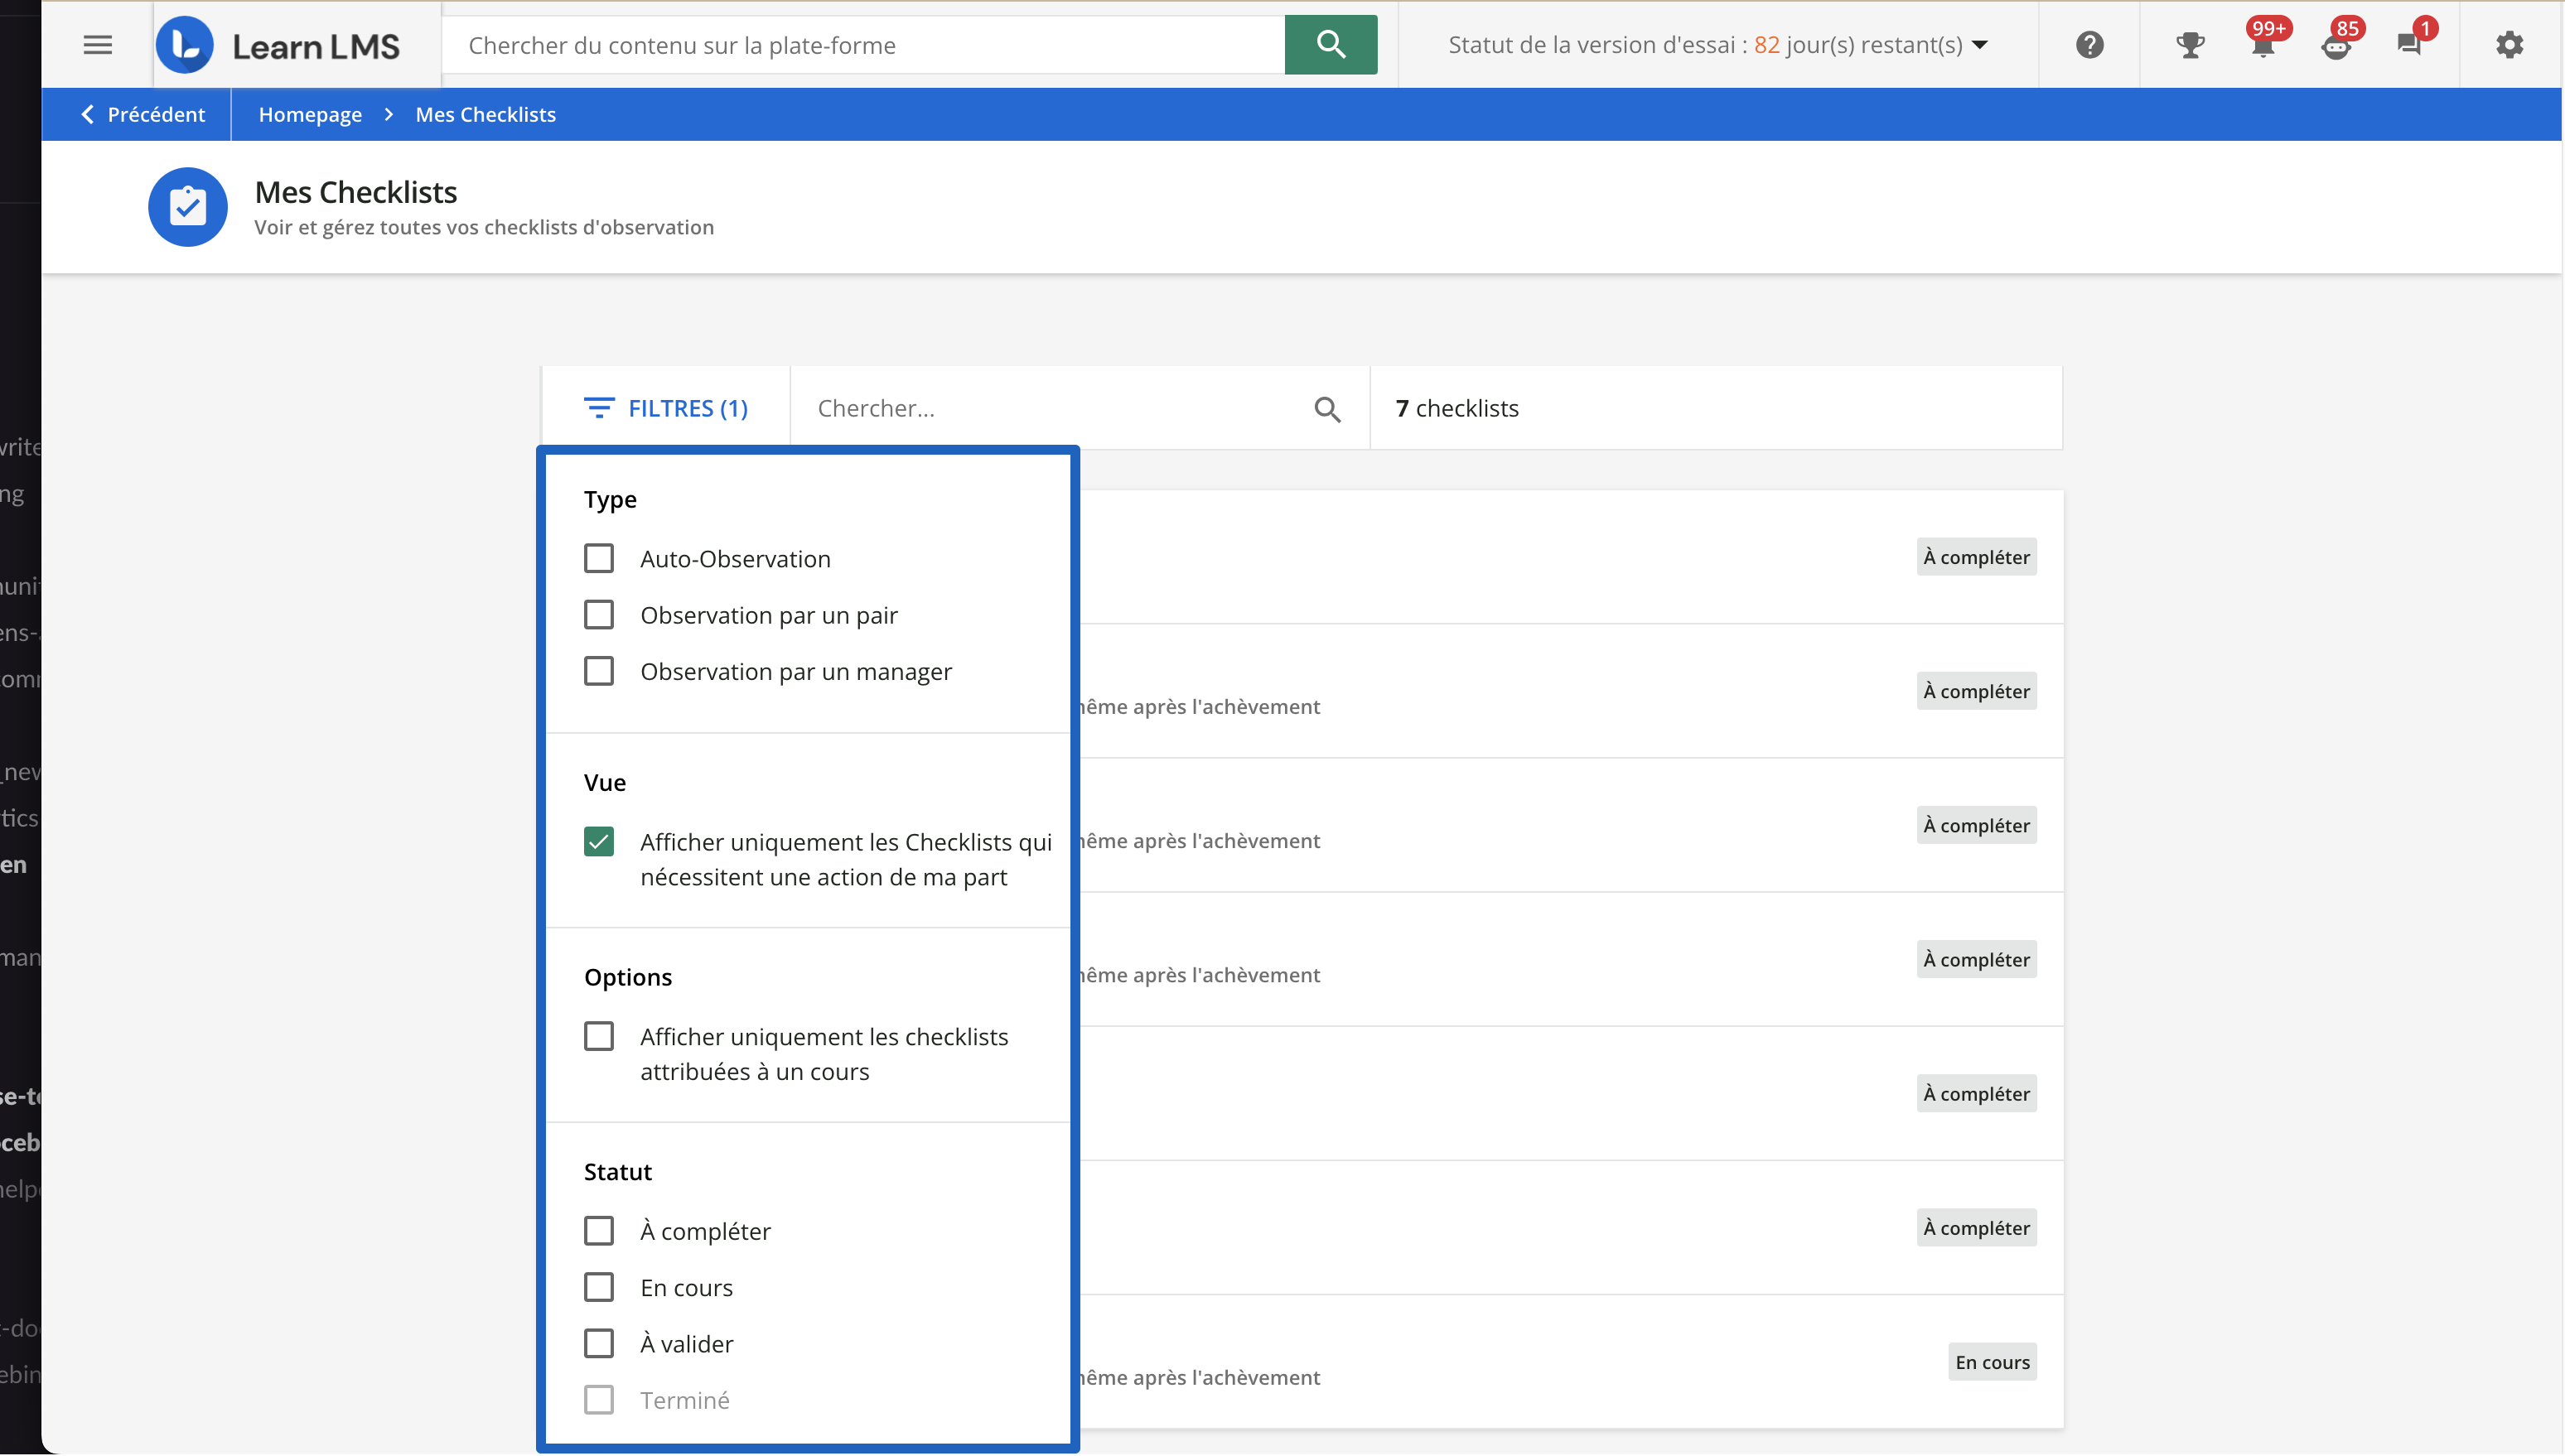Open the hamburger navigation menu

98,44
